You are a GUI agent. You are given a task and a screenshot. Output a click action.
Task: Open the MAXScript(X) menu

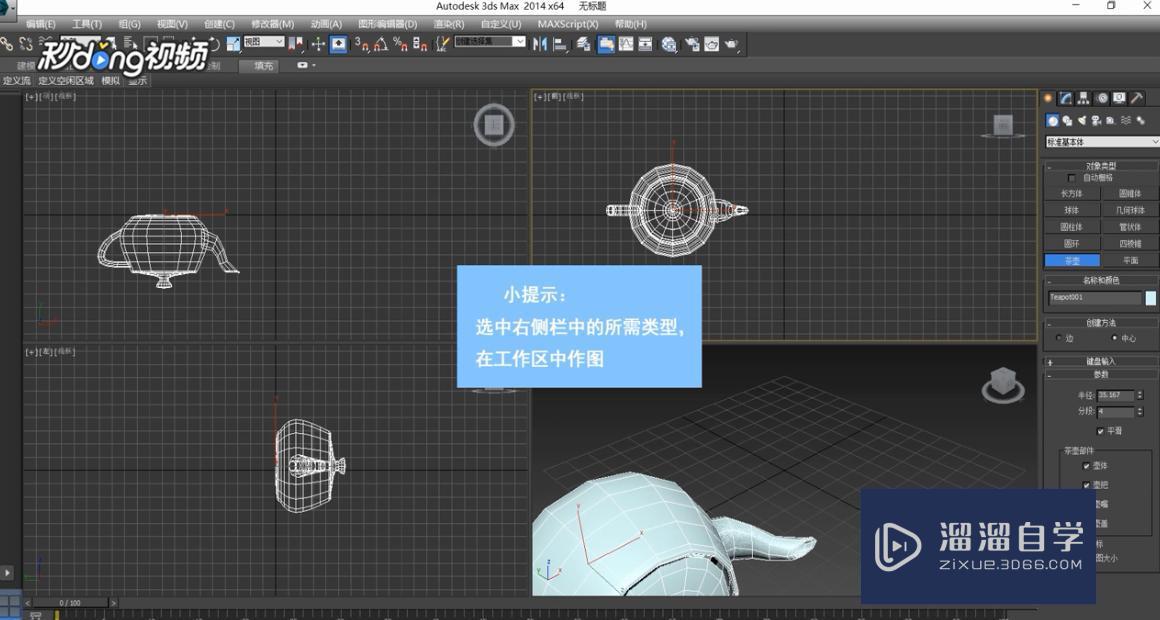(x=567, y=24)
